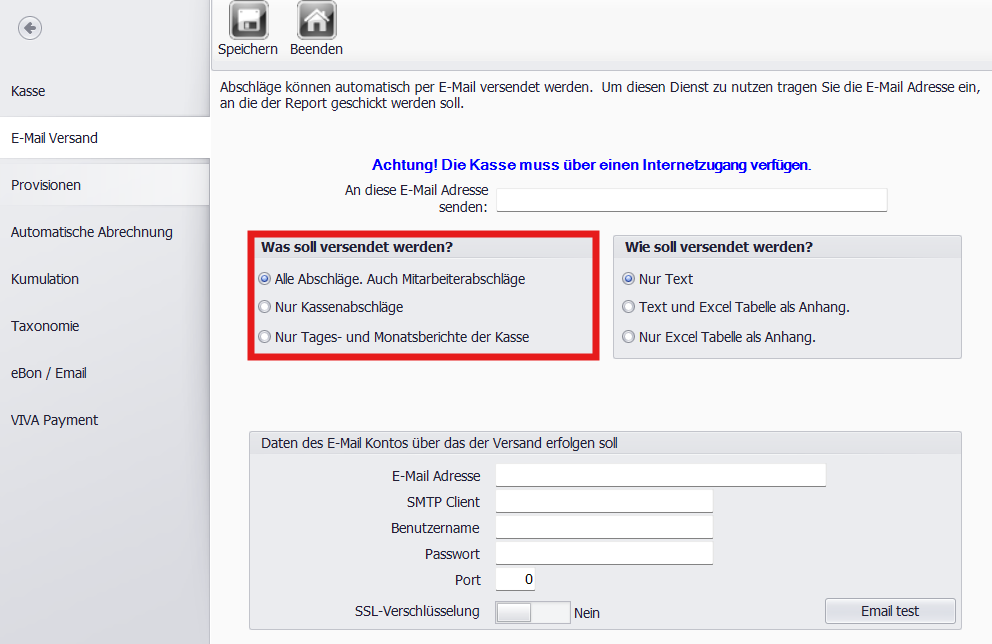Click the Passwort field
The height and width of the screenshot is (644, 992).
coord(604,553)
